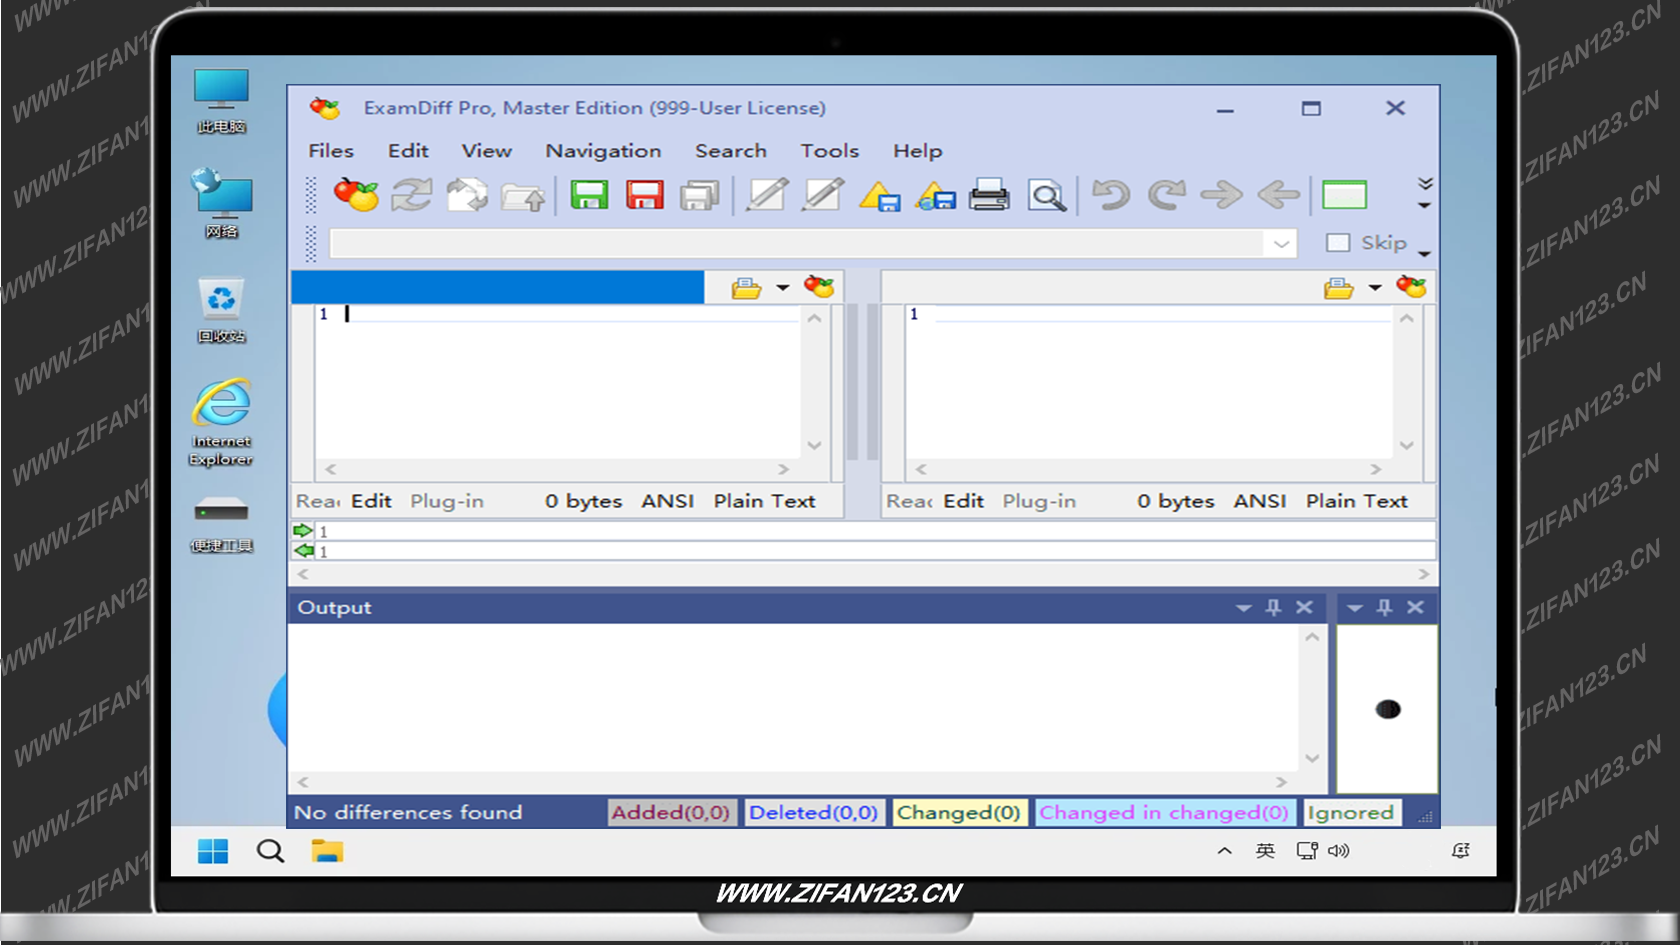Viewport: 1680px width, 945px height.
Task: Open the View menu
Action: pyautogui.click(x=486, y=151)
